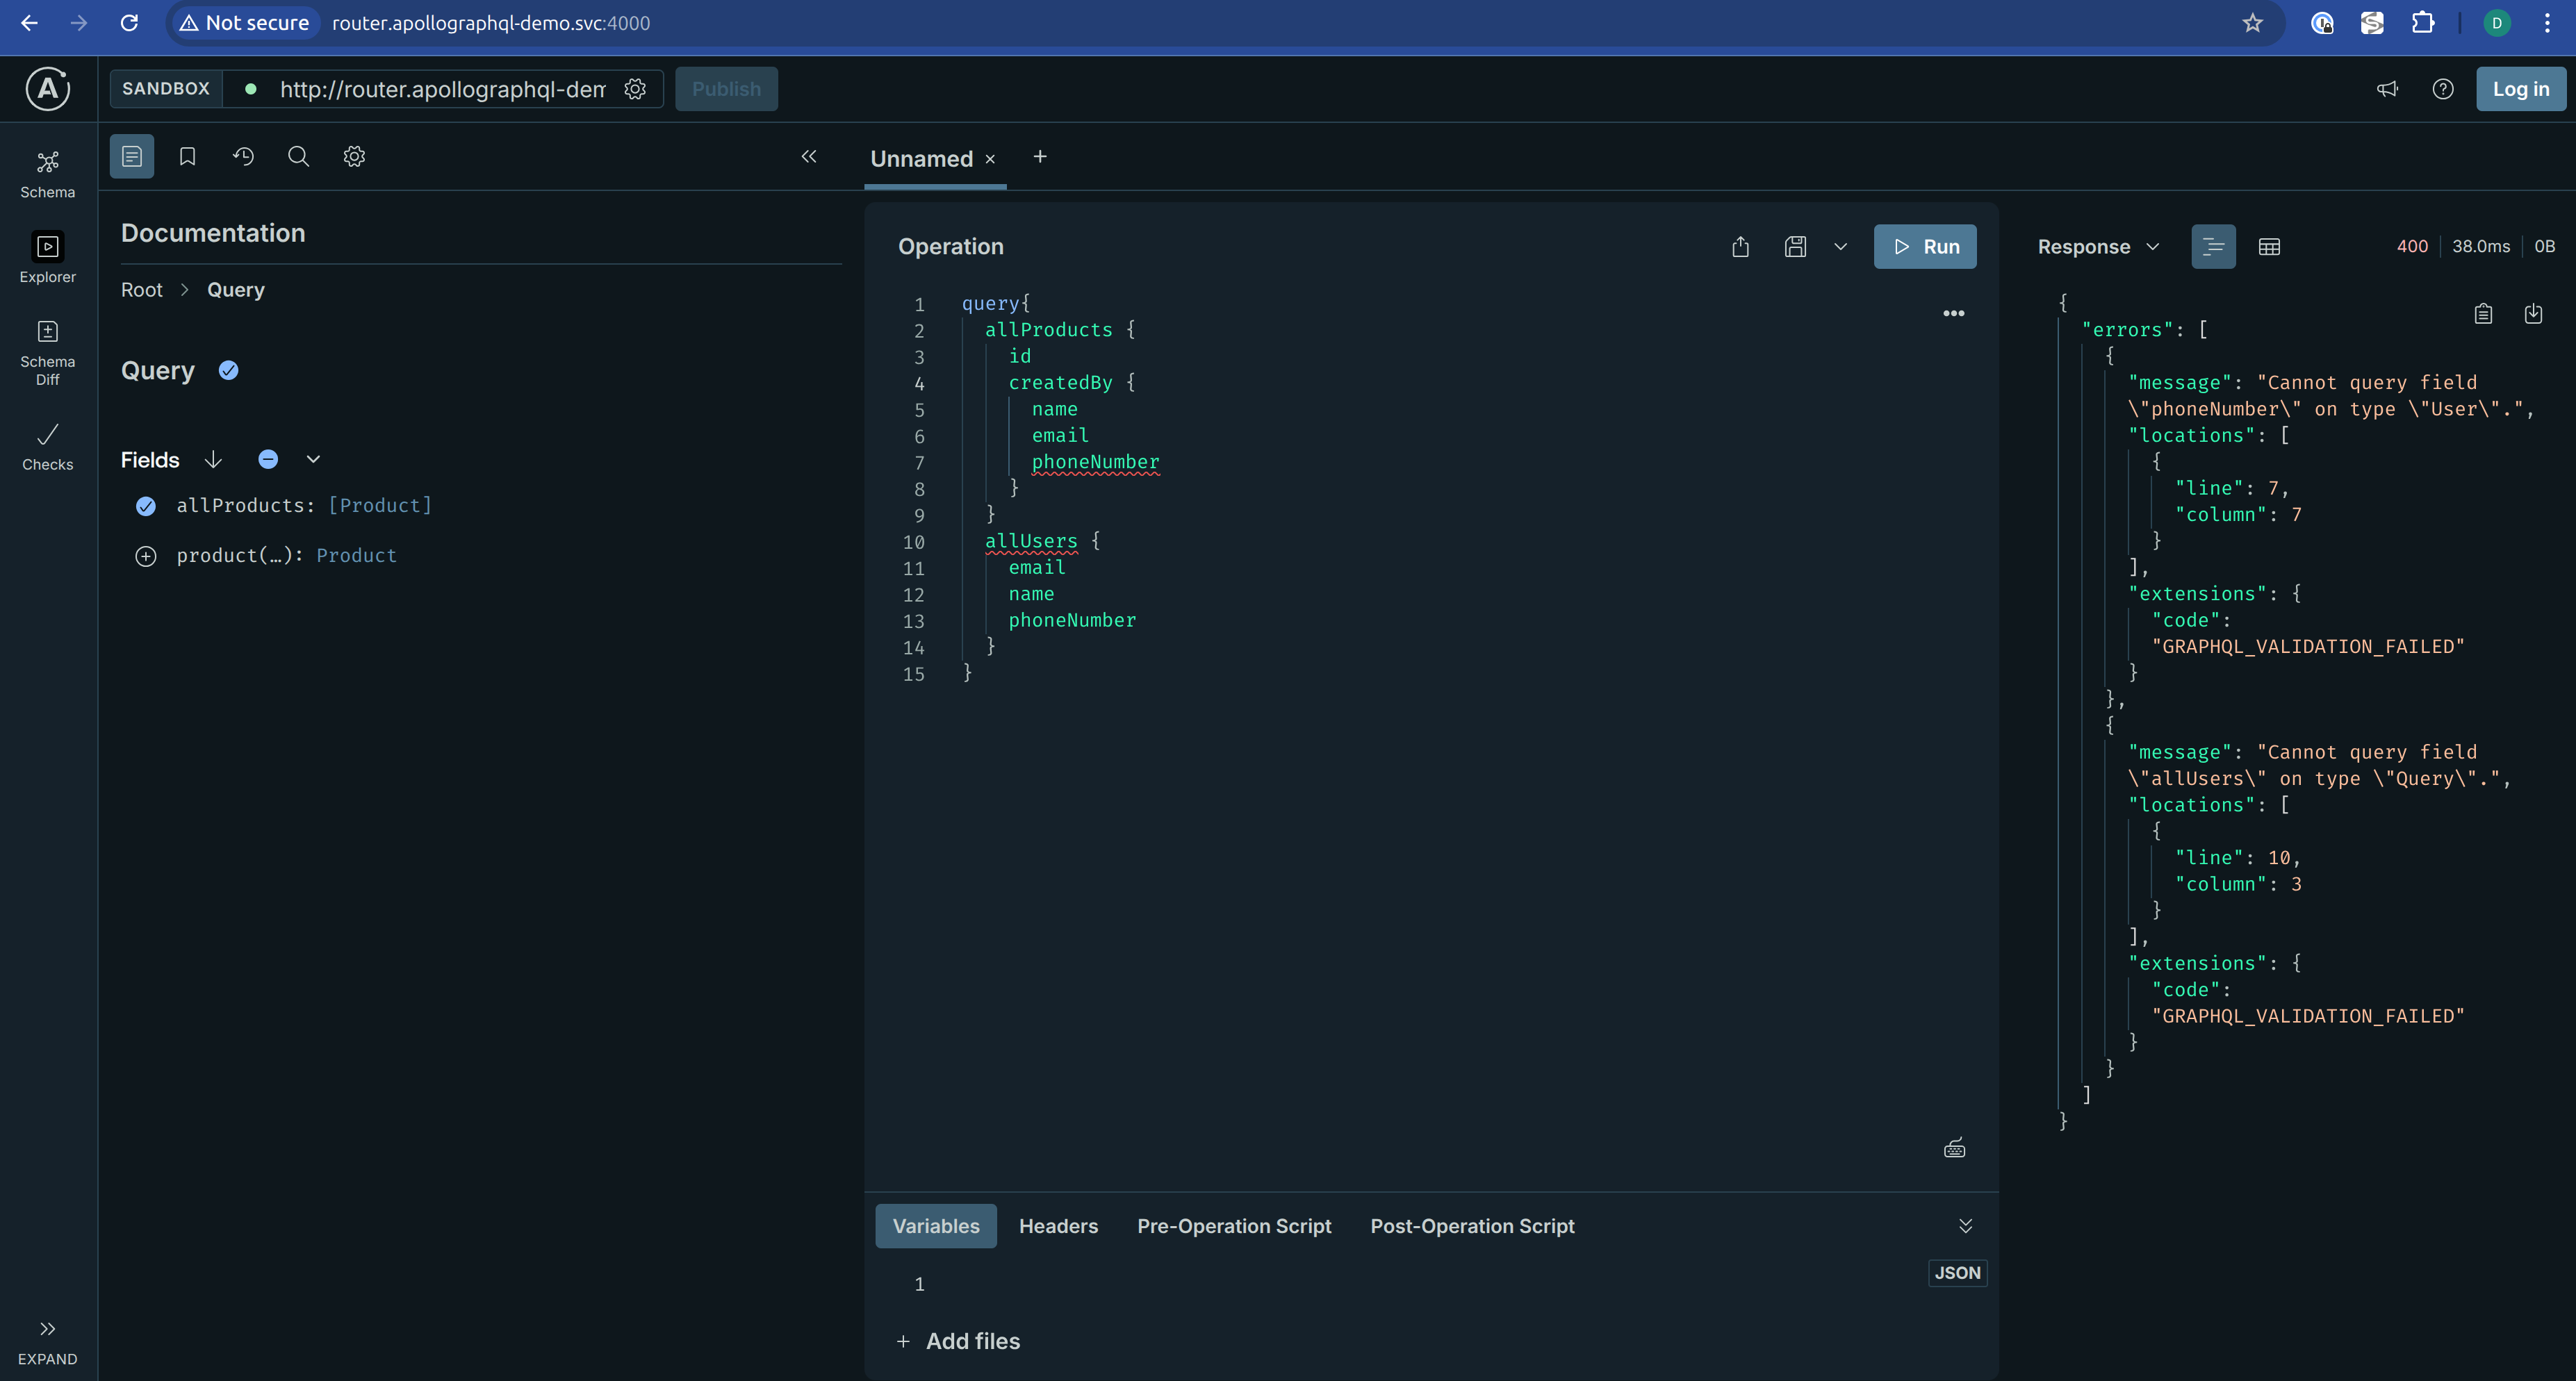Open operation collections bookmark icon
Viewport: 2576px width, 1381px height.
(x=187, y=156)
